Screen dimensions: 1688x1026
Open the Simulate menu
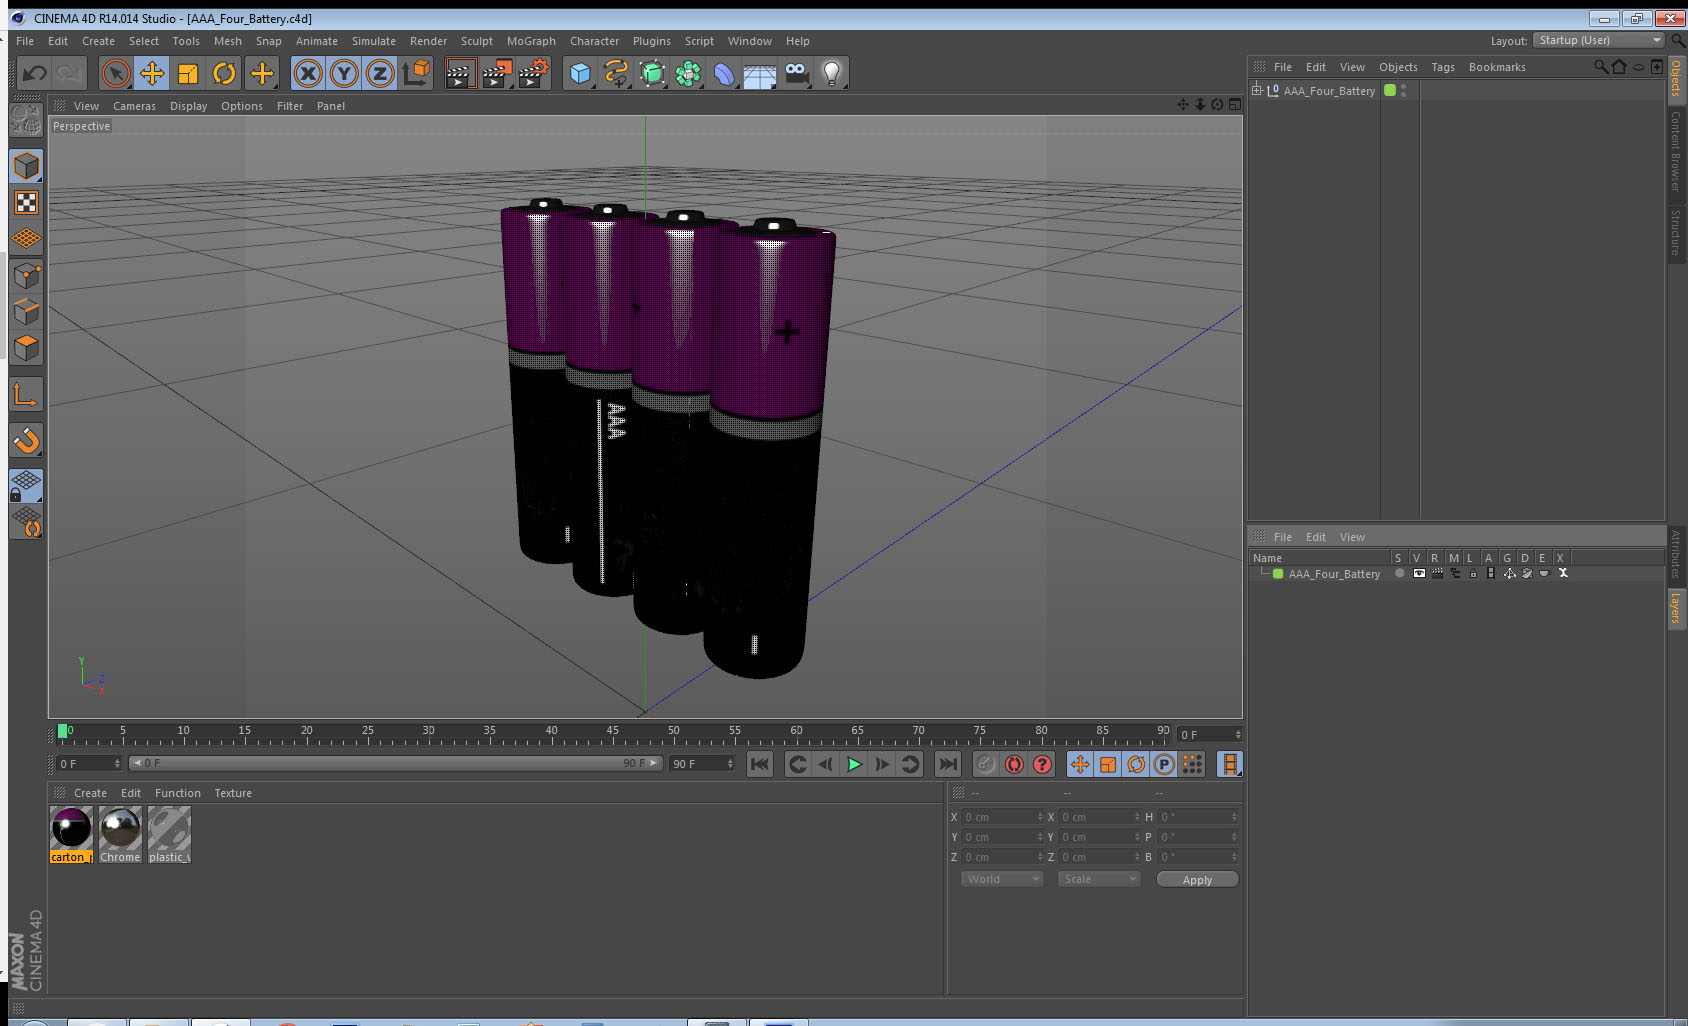[x=374, y=41]
